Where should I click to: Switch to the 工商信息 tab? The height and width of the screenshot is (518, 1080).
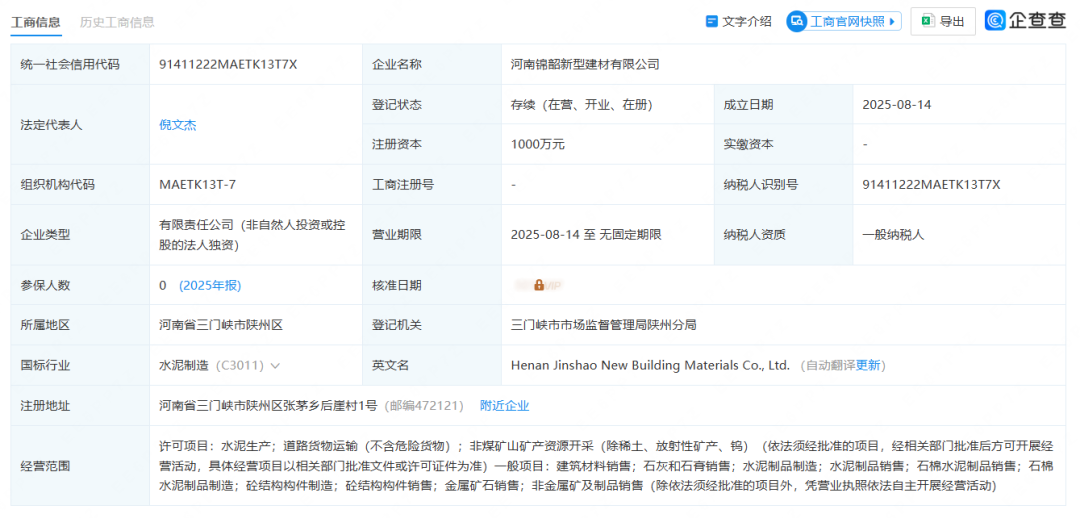pos(35,22)
